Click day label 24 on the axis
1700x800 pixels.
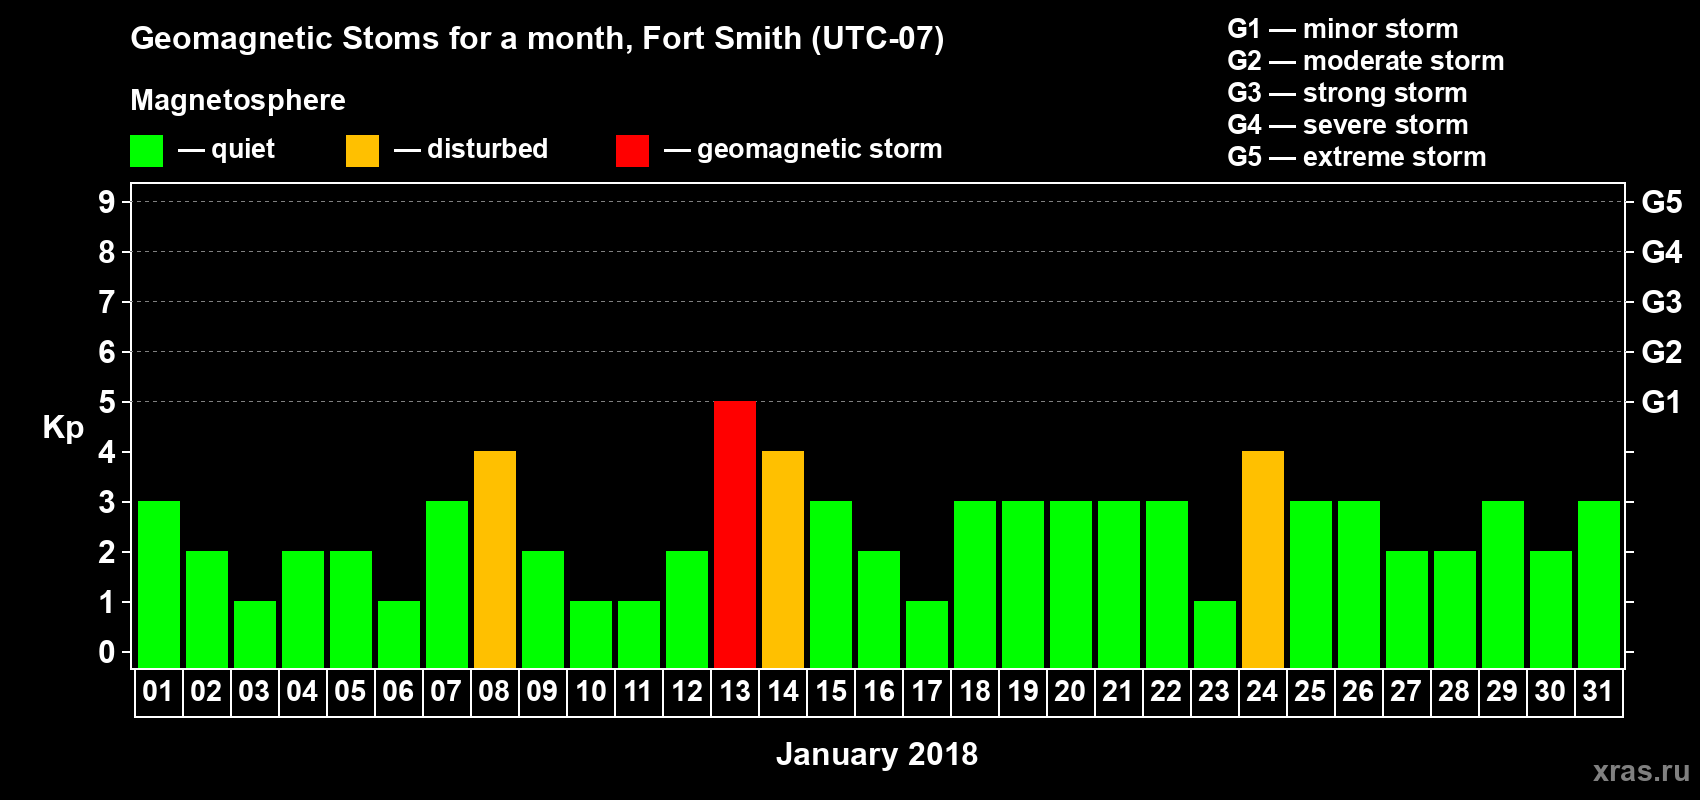[x=1262, y=691]
